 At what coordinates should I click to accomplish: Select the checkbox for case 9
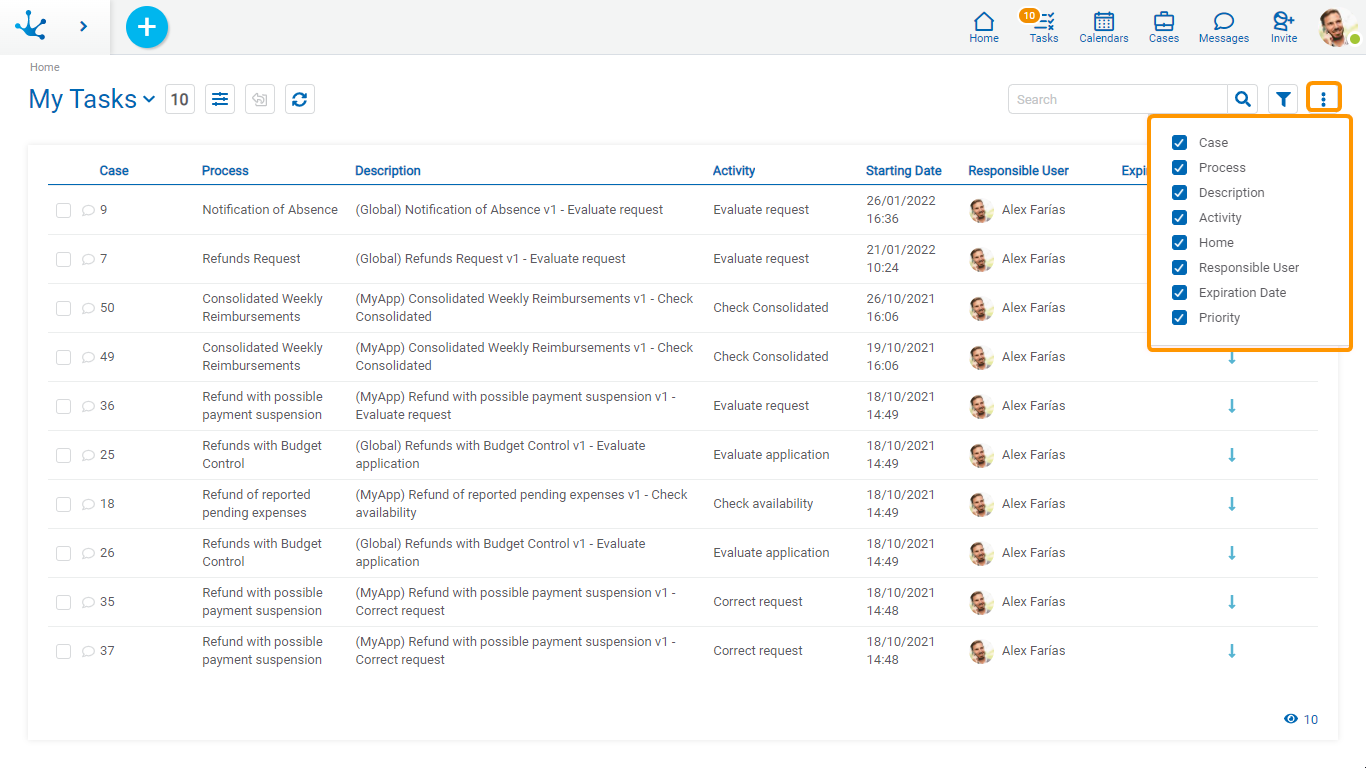tap(63, 210)
